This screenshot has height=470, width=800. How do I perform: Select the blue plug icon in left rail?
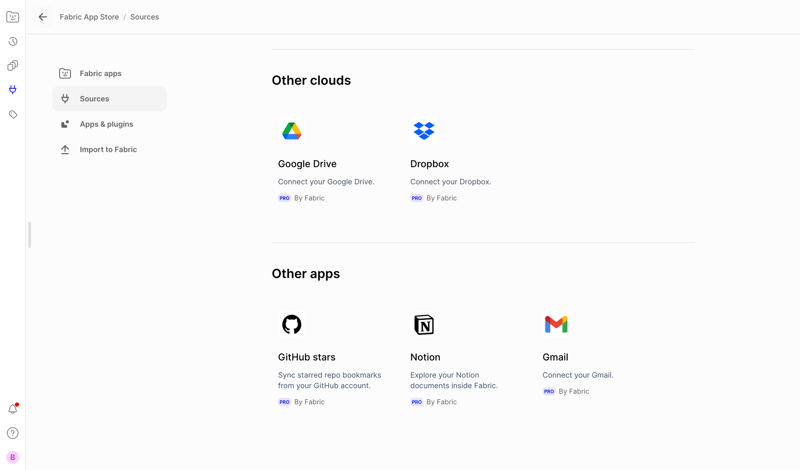(13, 90)
